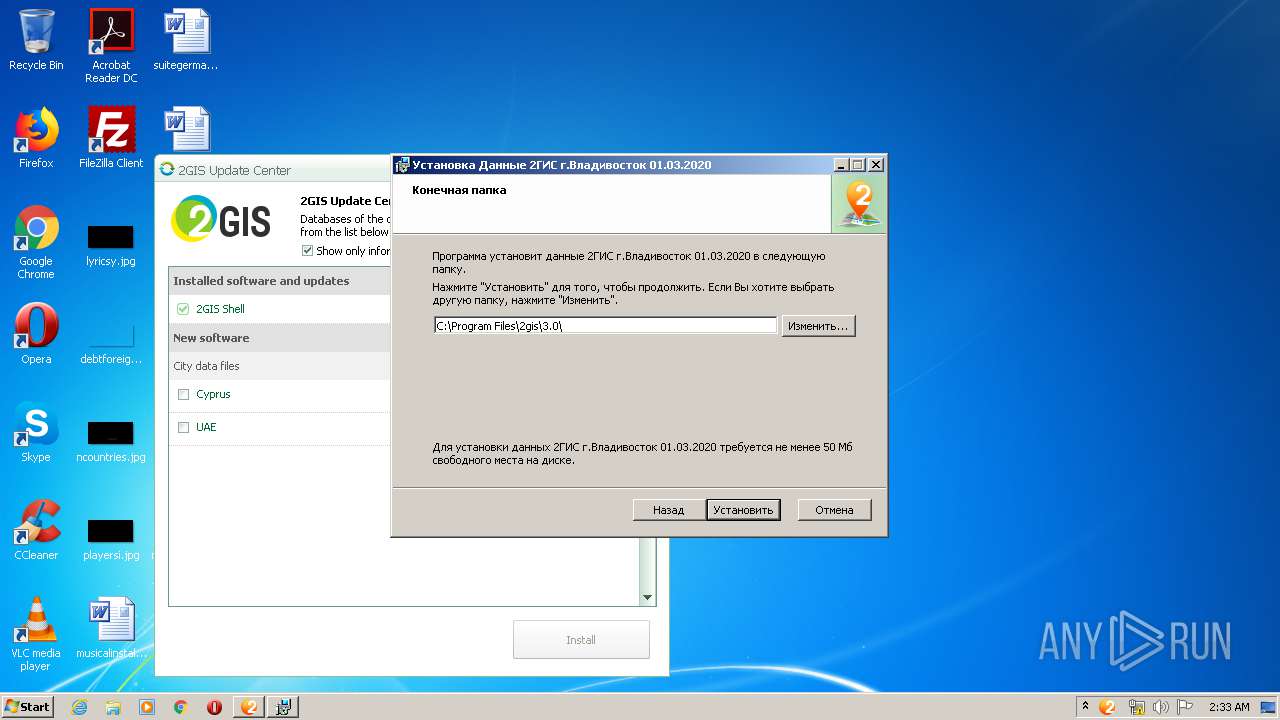This screenshot has height=720, width=1280.
Task: Open playersi.jpg file icon
Action: pos(110,540)
